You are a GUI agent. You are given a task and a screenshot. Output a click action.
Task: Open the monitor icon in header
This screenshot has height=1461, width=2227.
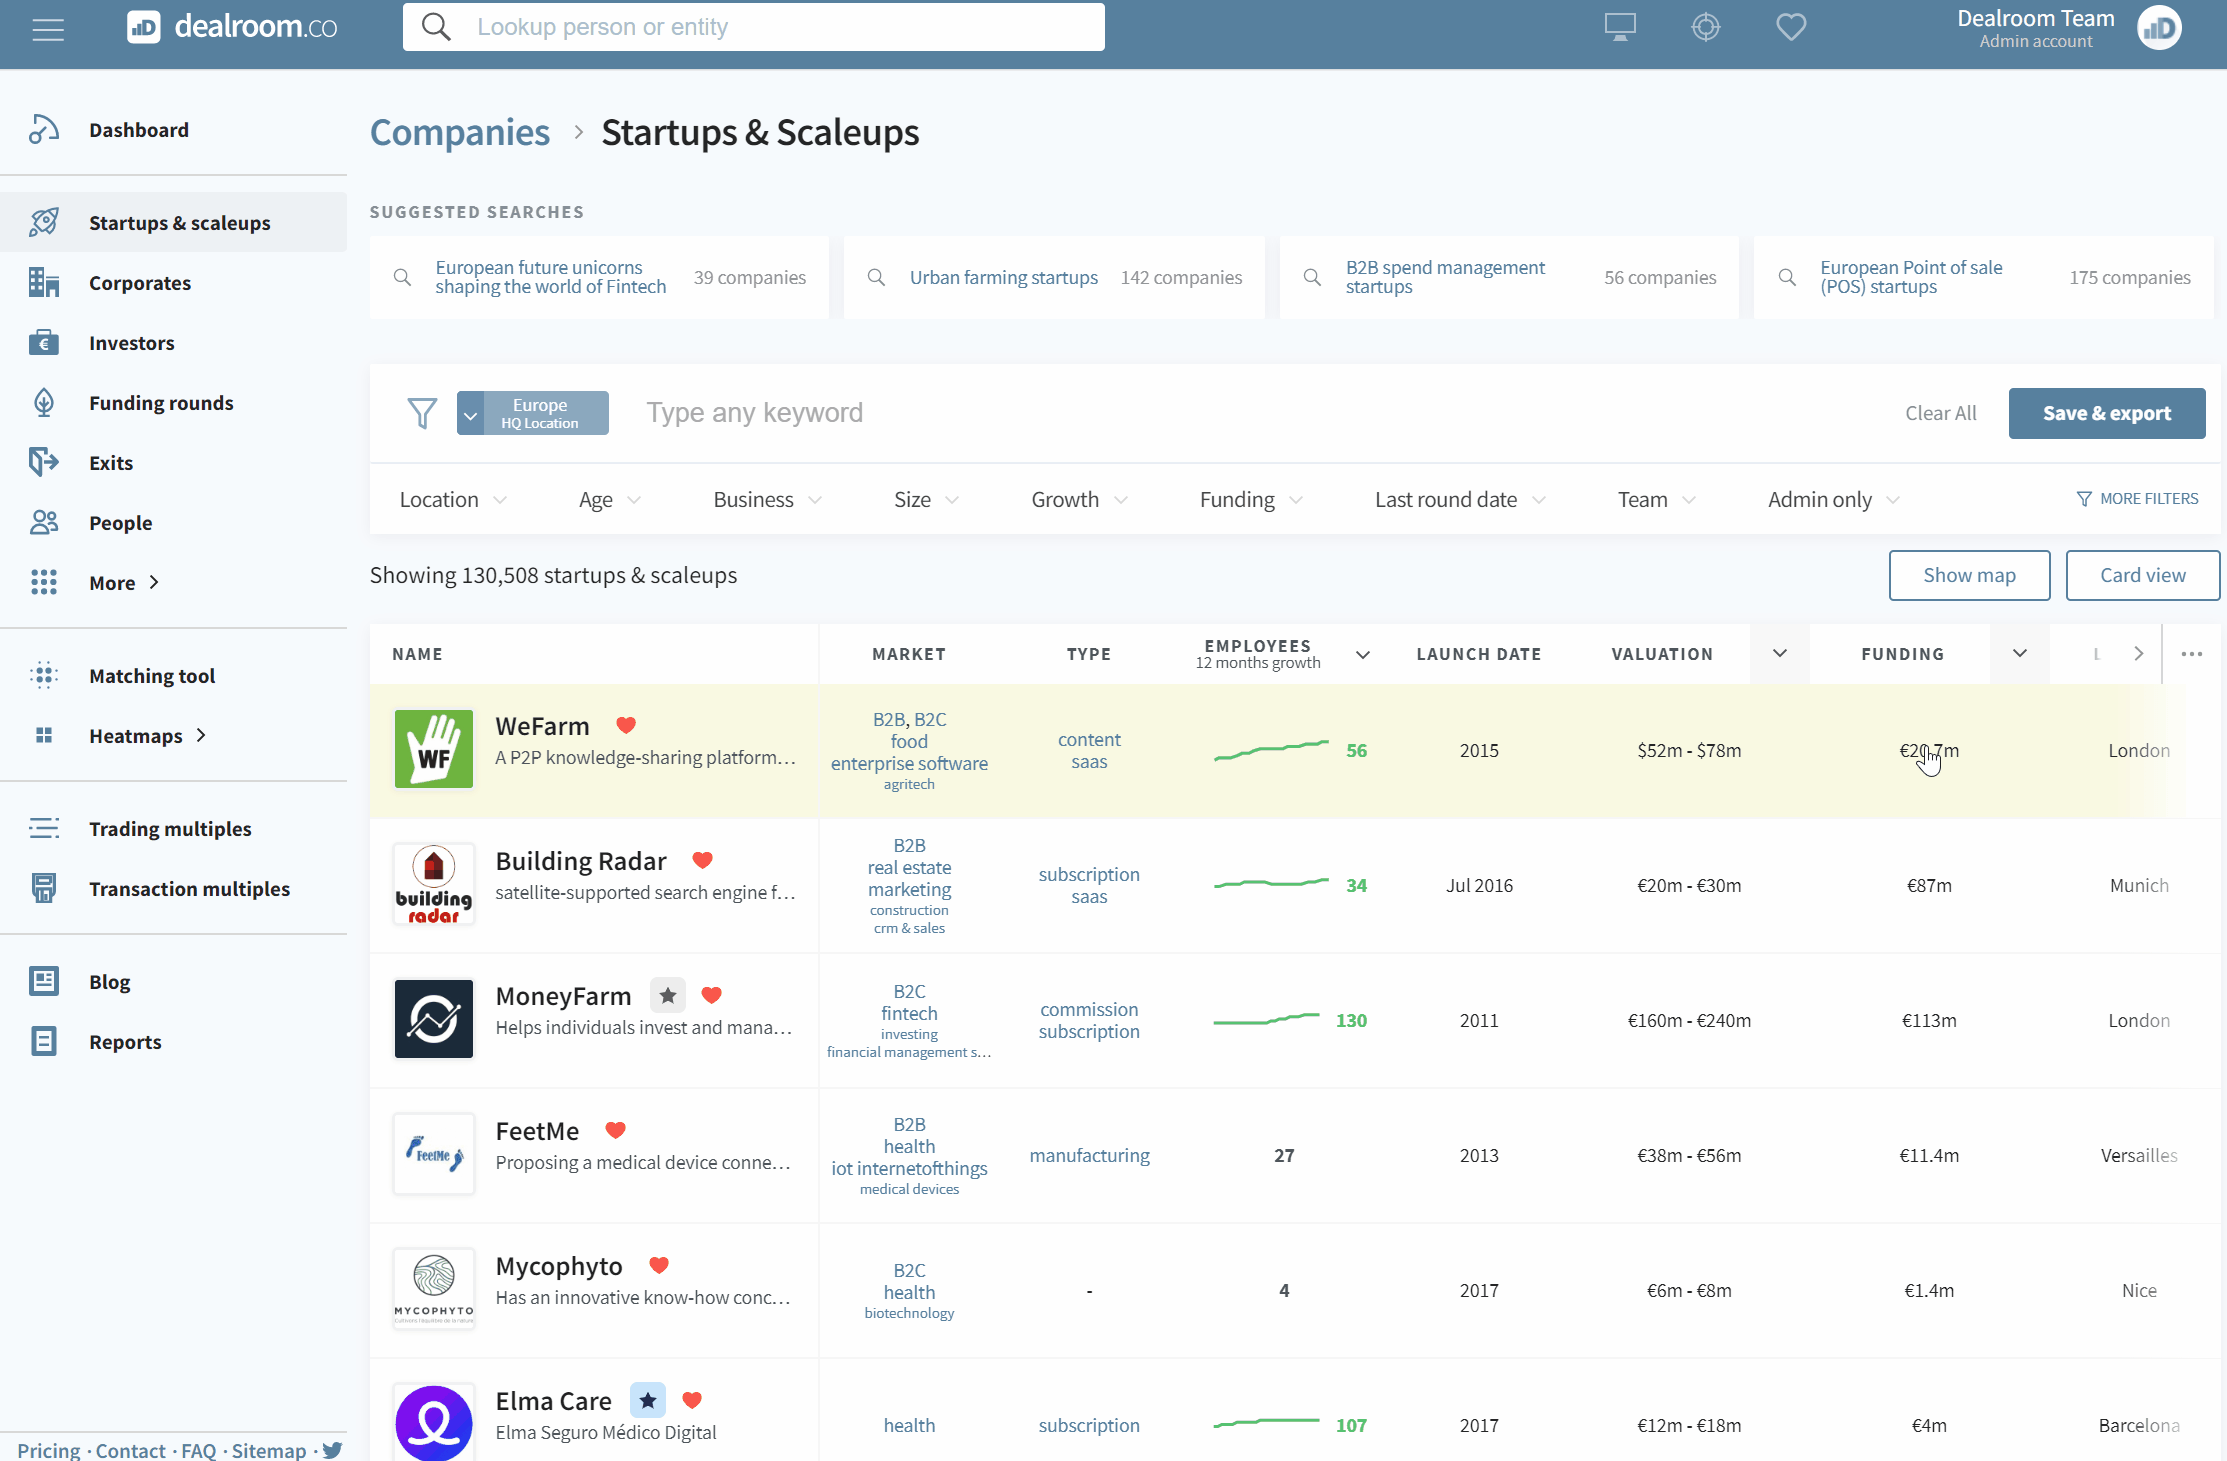pos(1620,27)
